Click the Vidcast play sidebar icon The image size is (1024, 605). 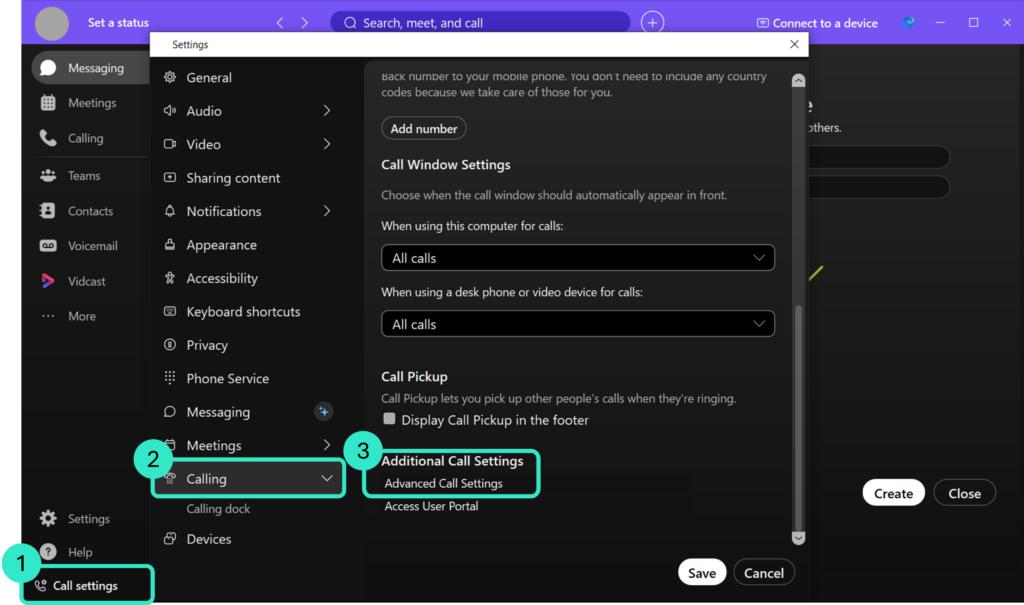coord(48,281)
